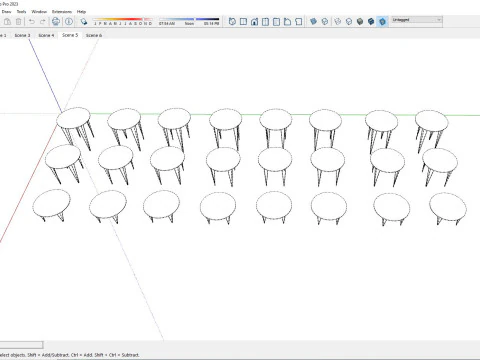The width and height of the screenshot is (480, 360).
Task: Switch to the Front view house icon
Action: pyautogui.click(x=254, y=22)
